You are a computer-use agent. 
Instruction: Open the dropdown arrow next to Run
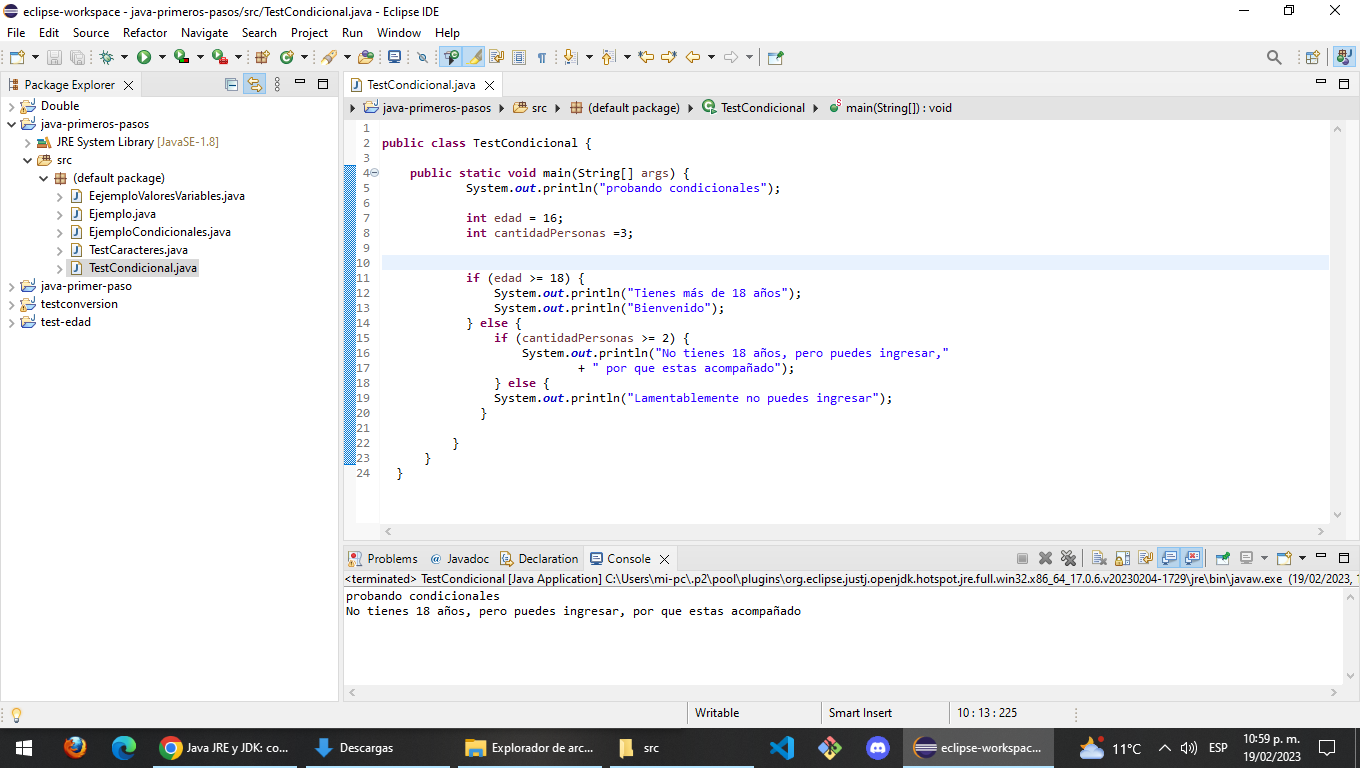pyautogui.click(x=162, y=58)
